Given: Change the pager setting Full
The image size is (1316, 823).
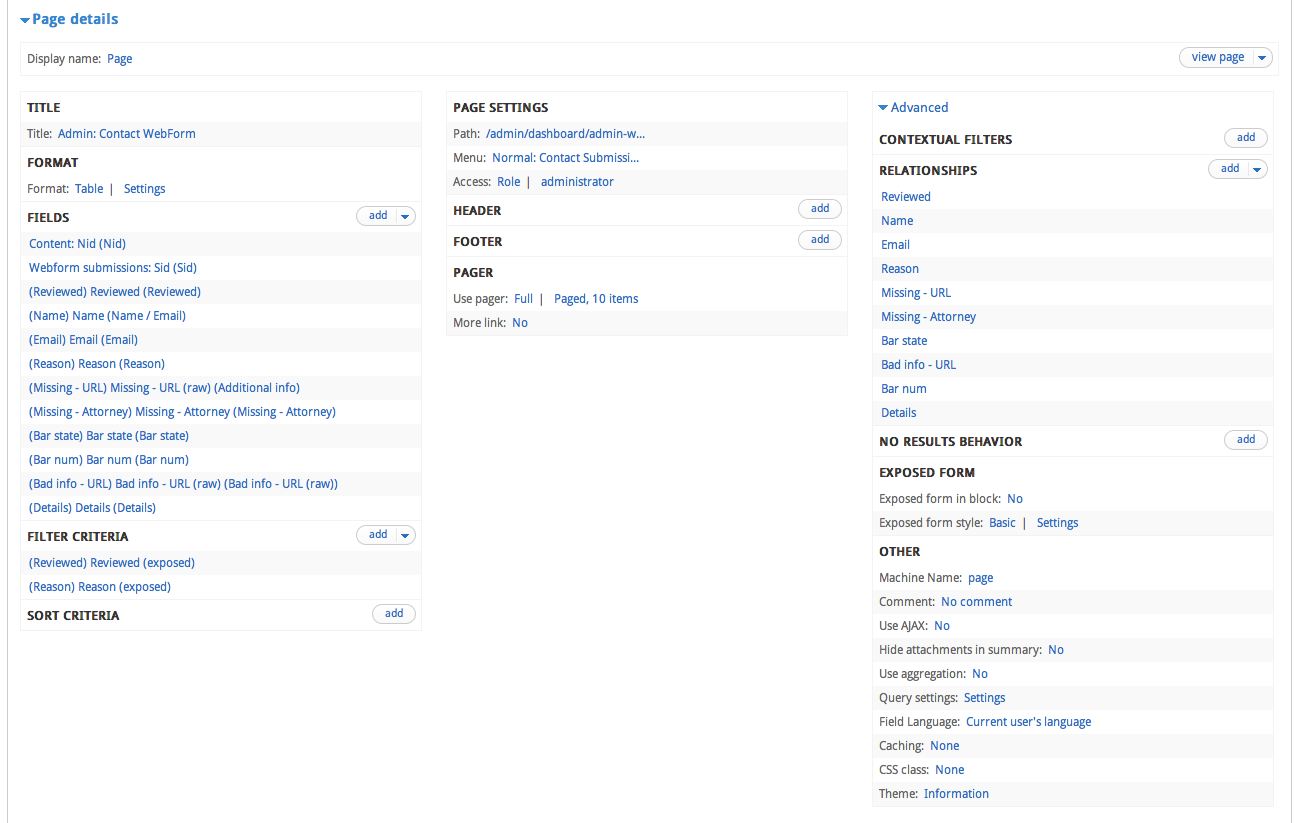Looking at the screenshot, I should click(523, 298).
